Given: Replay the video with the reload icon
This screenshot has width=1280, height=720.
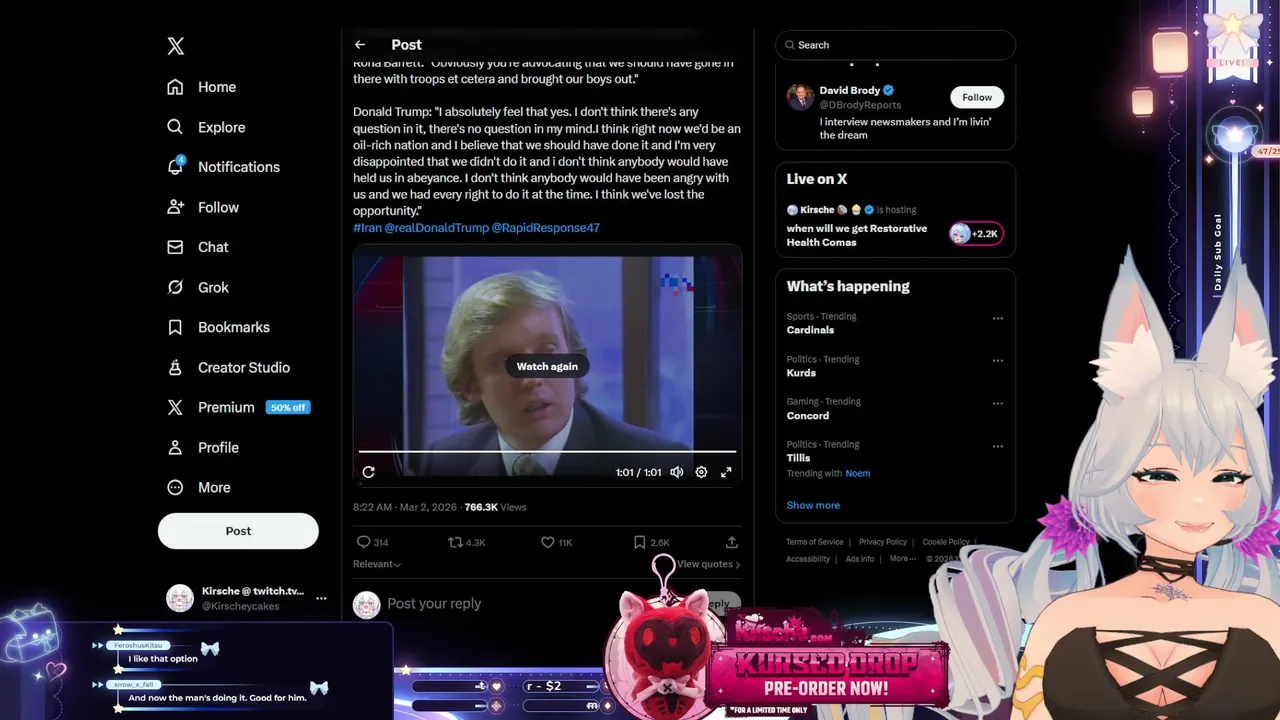Looking at the screenshot, I should point(369,472).
